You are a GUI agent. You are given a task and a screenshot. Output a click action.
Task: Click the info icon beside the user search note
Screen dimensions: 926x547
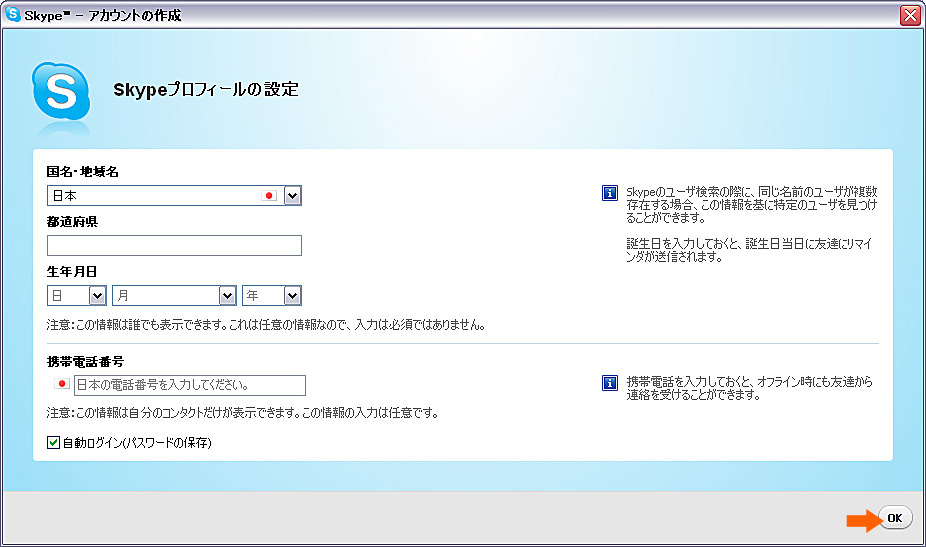click(609, 193)
